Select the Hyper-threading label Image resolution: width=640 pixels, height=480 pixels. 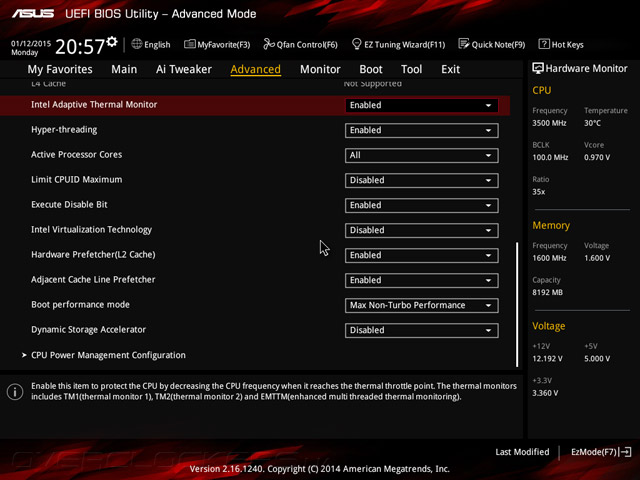(64, 130)
